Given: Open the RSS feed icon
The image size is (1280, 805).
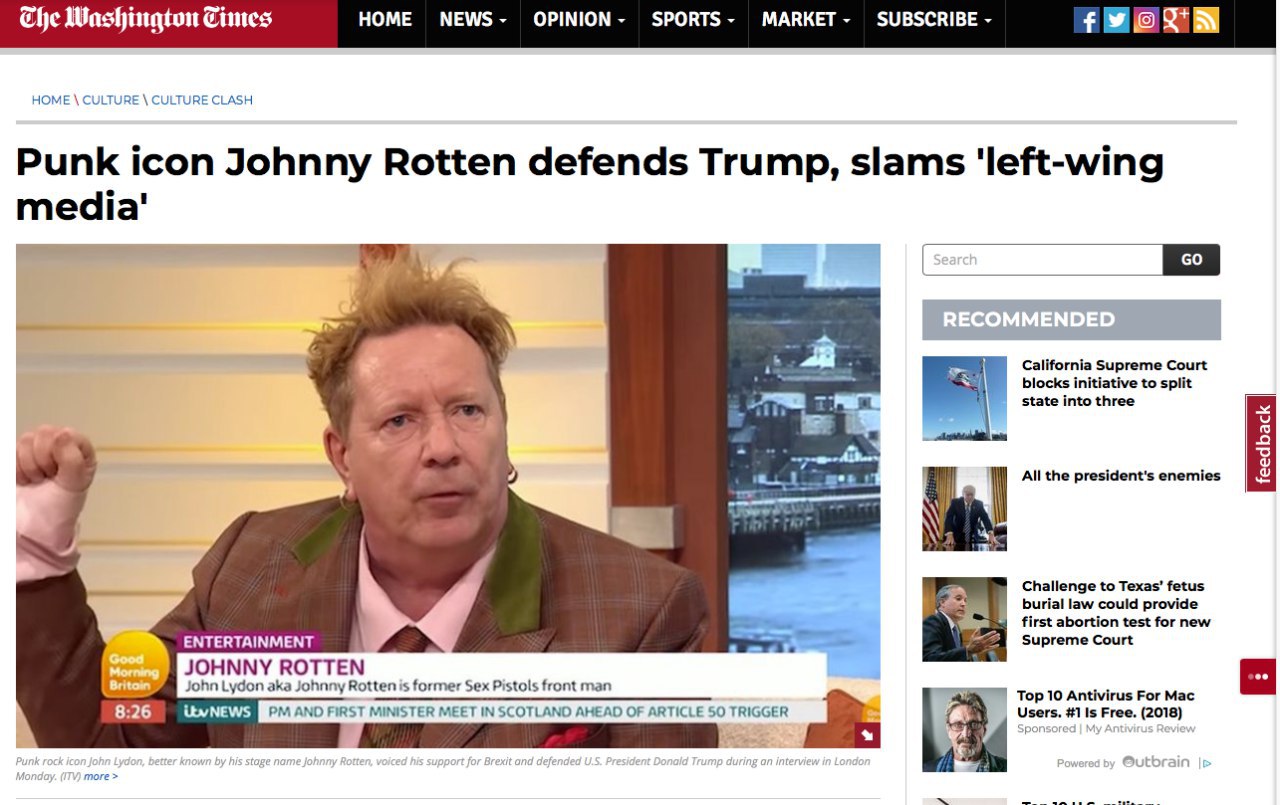Looking at the screenshot, I should tap(1206, 20).
